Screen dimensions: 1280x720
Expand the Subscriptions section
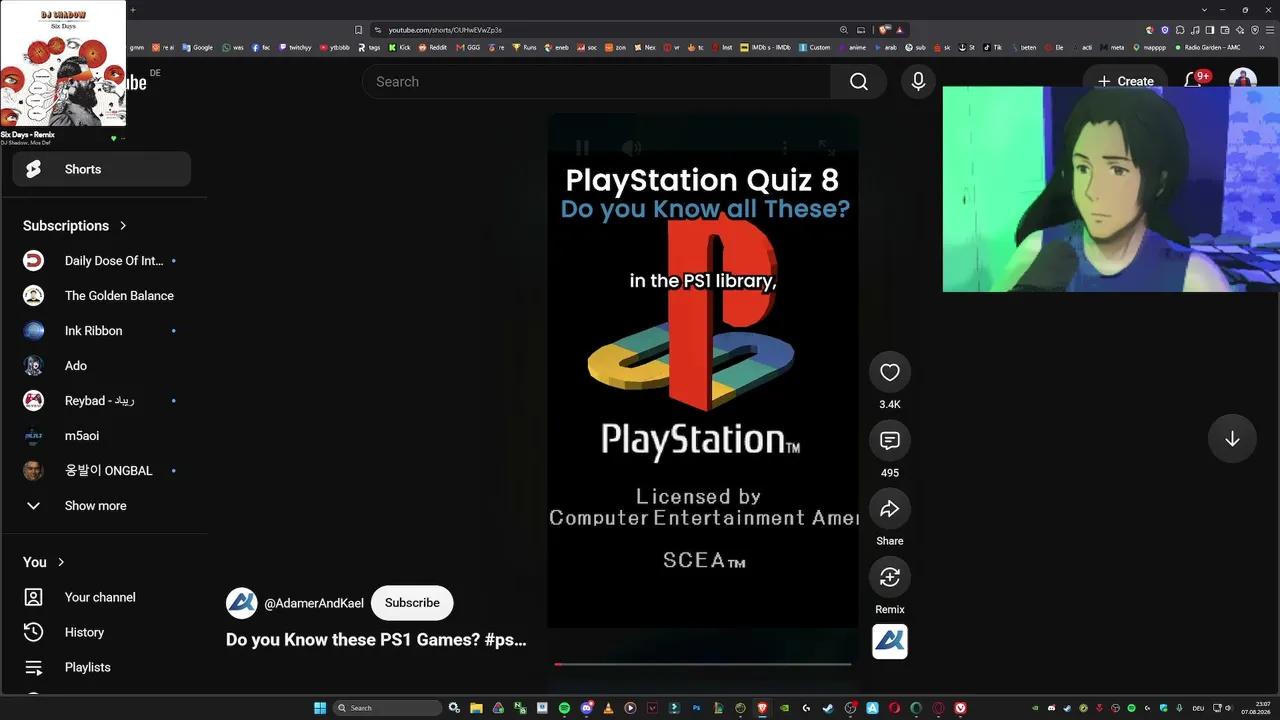(75, 226)
